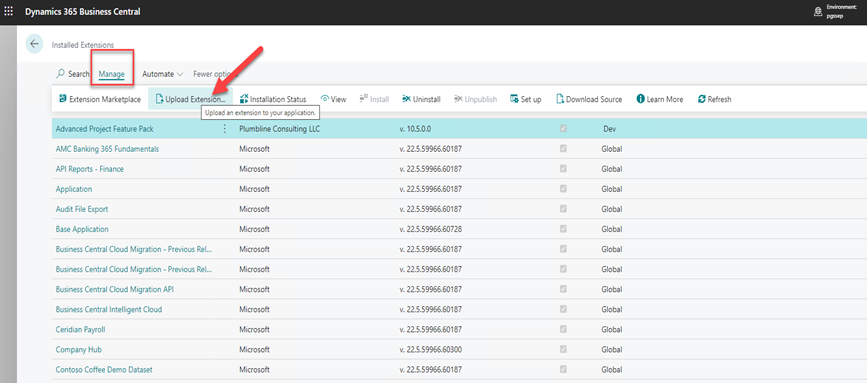Click Plumbline Consulting LLC publisher cell
The height and width of the screenshot is (383, 867).
click(279, 129)
